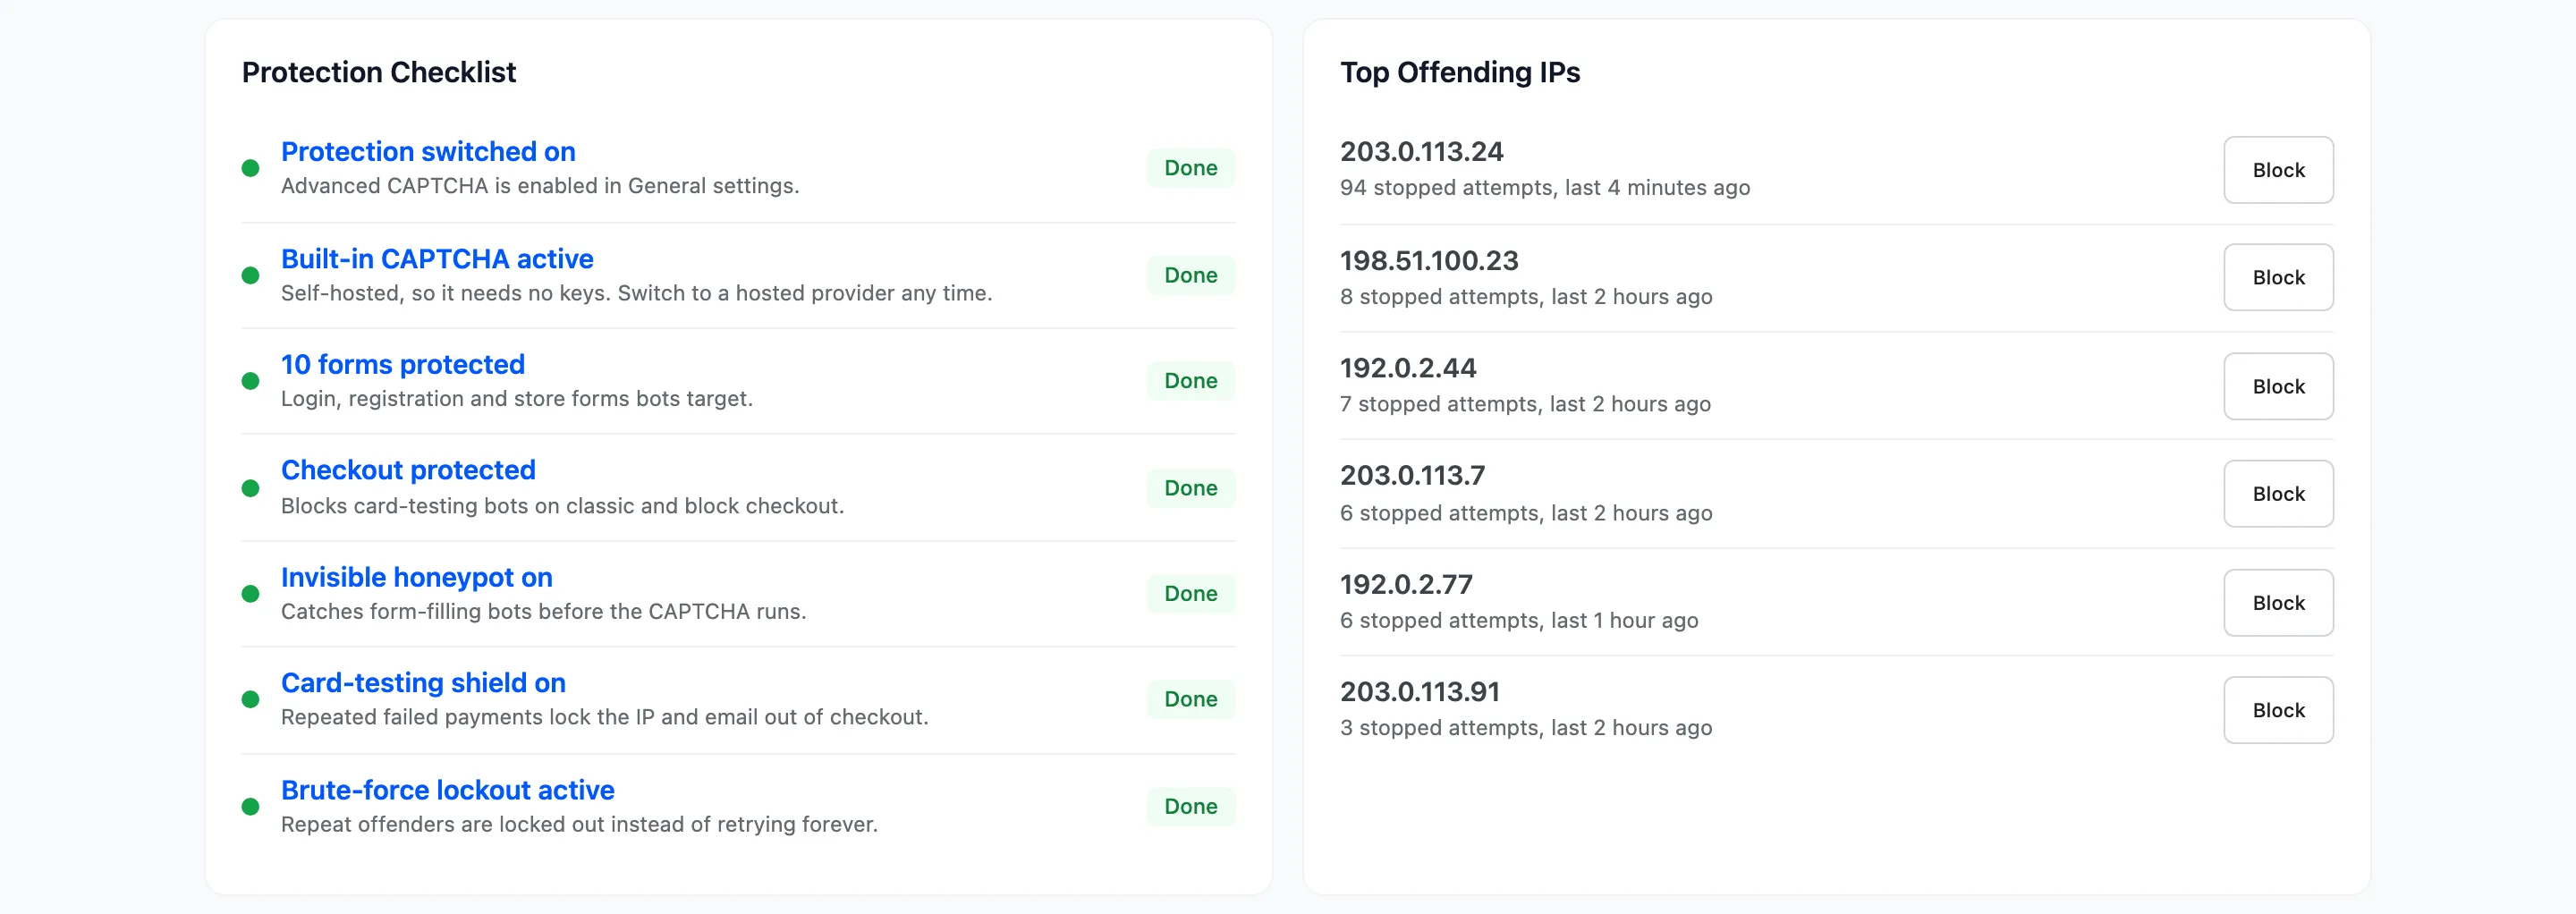Image resolution: width=2576 pixels, height=914 pixels.
Task: Select the IP text 203.0.113.24
Action: point(1421,152)
